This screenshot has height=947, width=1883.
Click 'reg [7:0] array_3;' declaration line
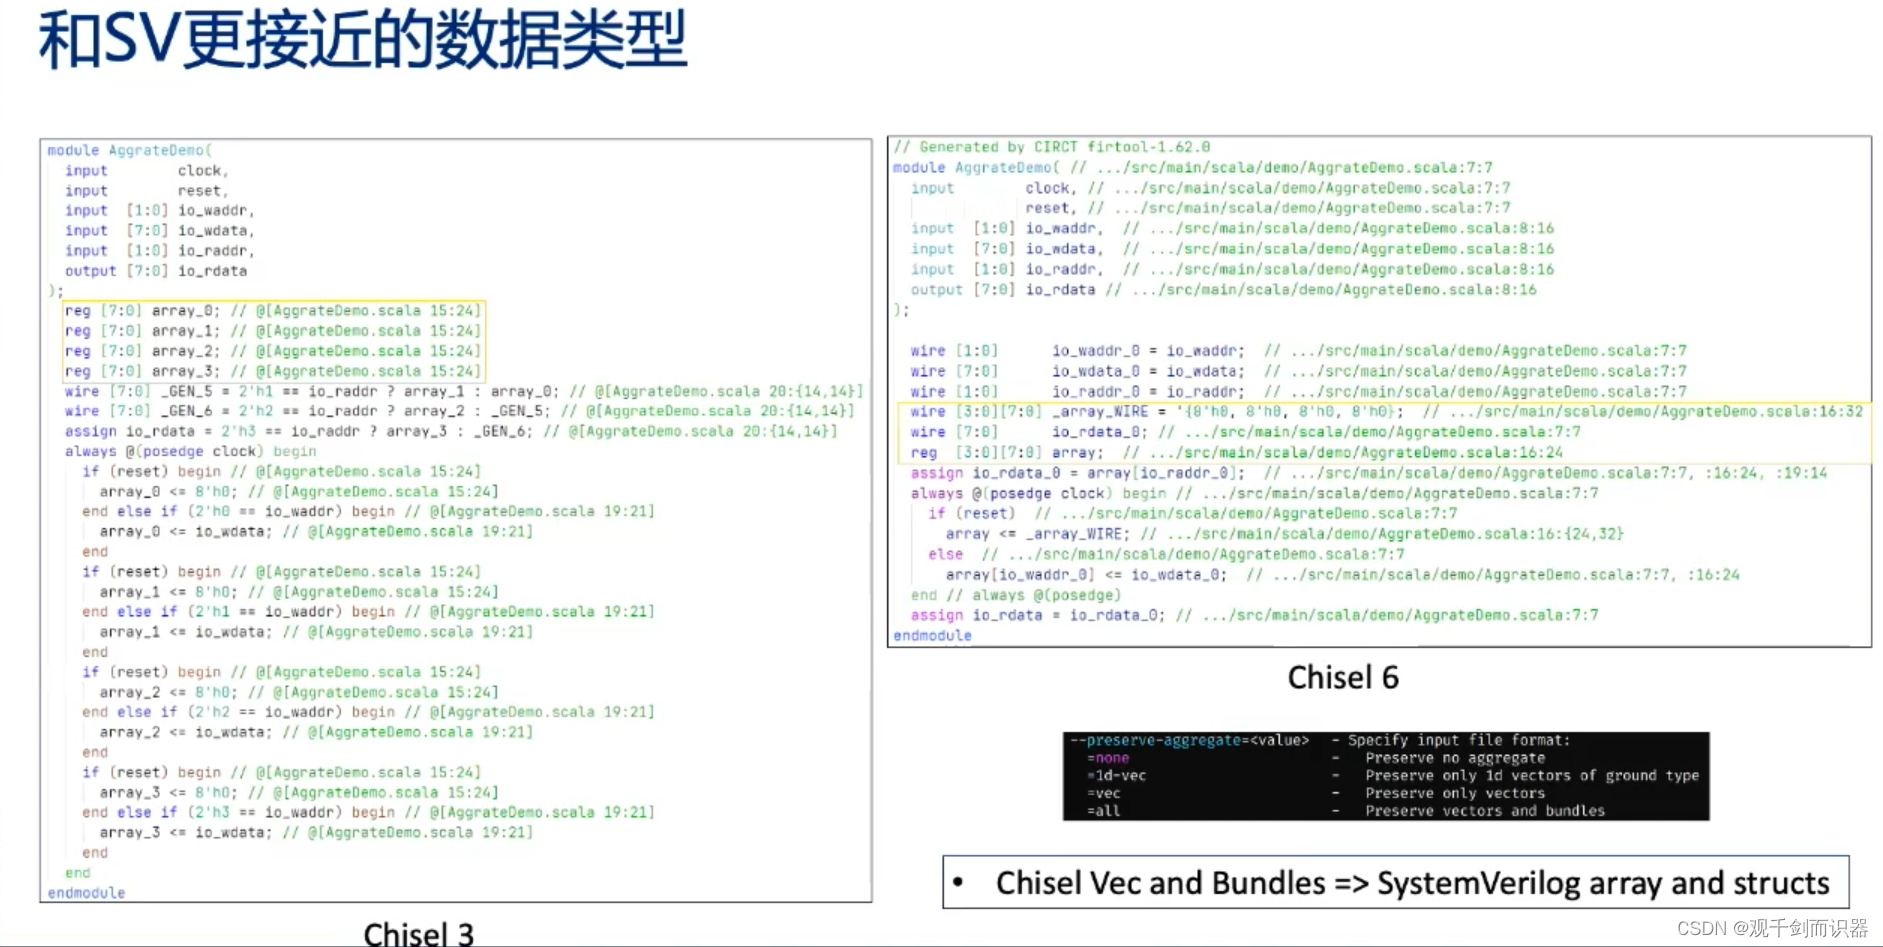[x=273, y=371]
